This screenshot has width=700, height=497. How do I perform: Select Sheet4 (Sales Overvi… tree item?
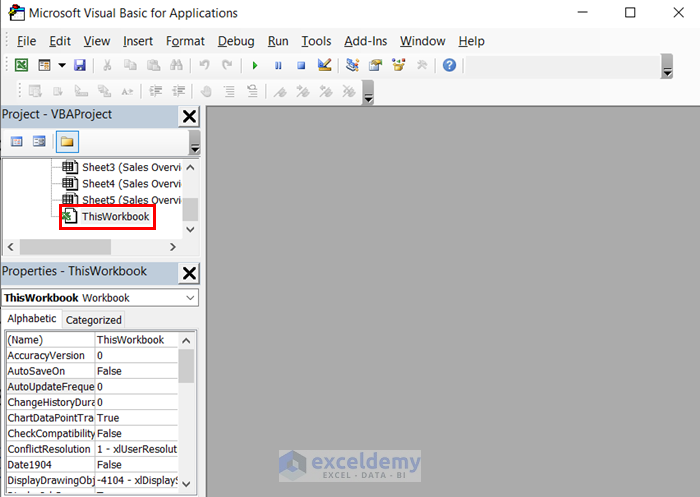tap(121, 184)
